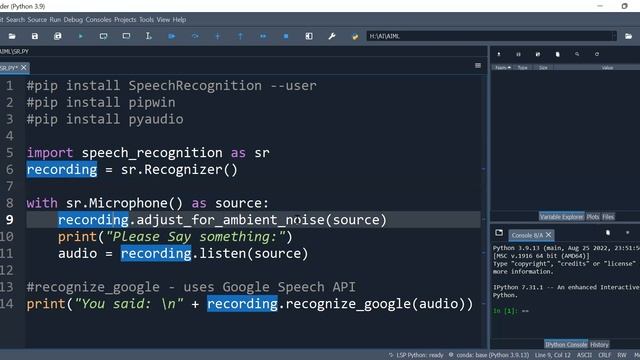Open the Projects menu

pos(125,20)
